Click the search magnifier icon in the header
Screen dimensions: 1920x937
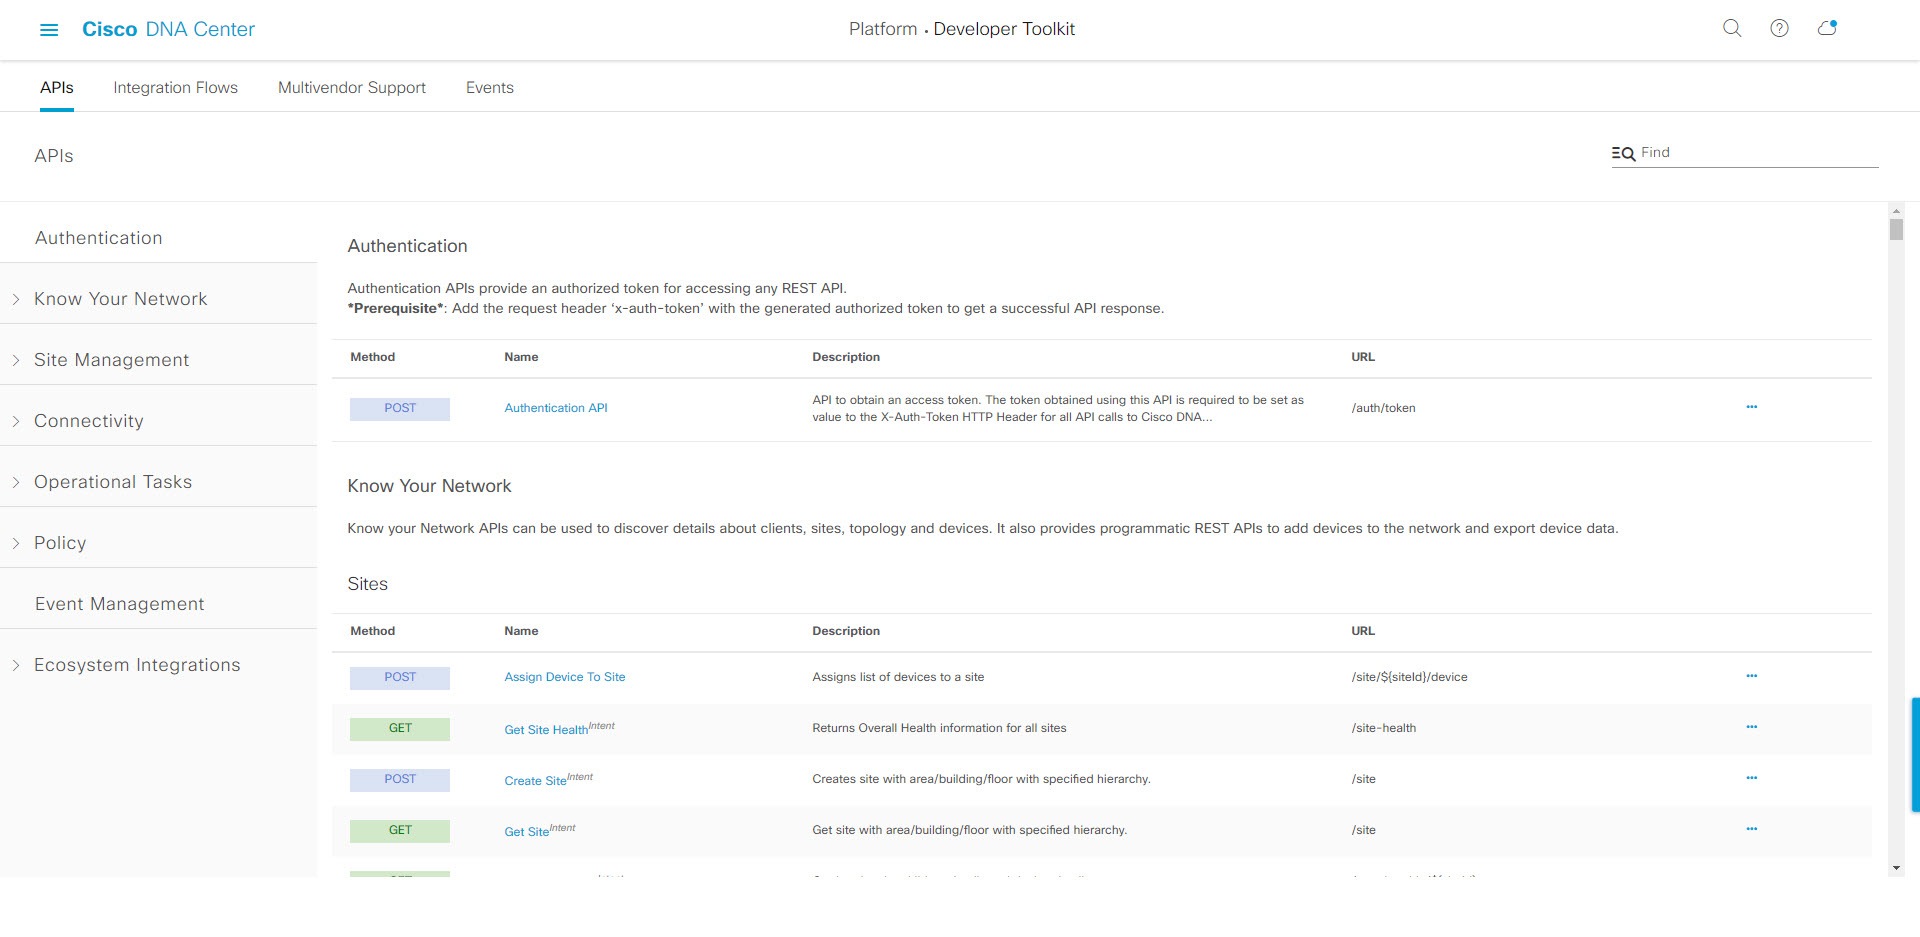click(1731, 29)
